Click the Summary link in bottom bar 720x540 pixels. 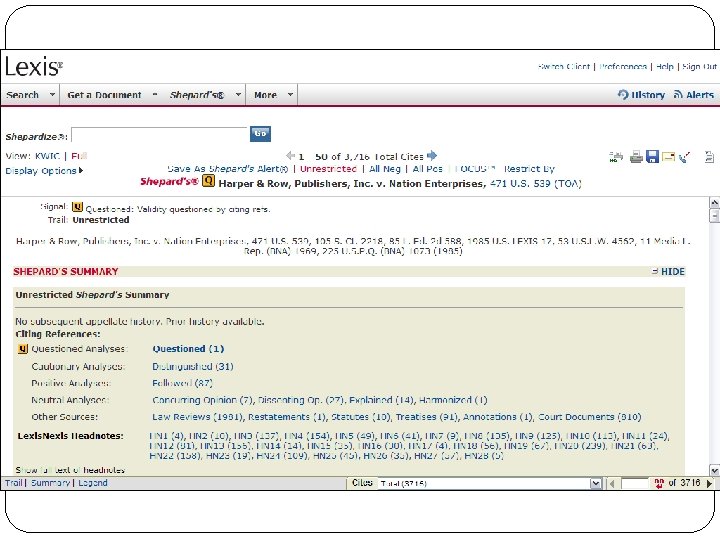tap(50, 483)
